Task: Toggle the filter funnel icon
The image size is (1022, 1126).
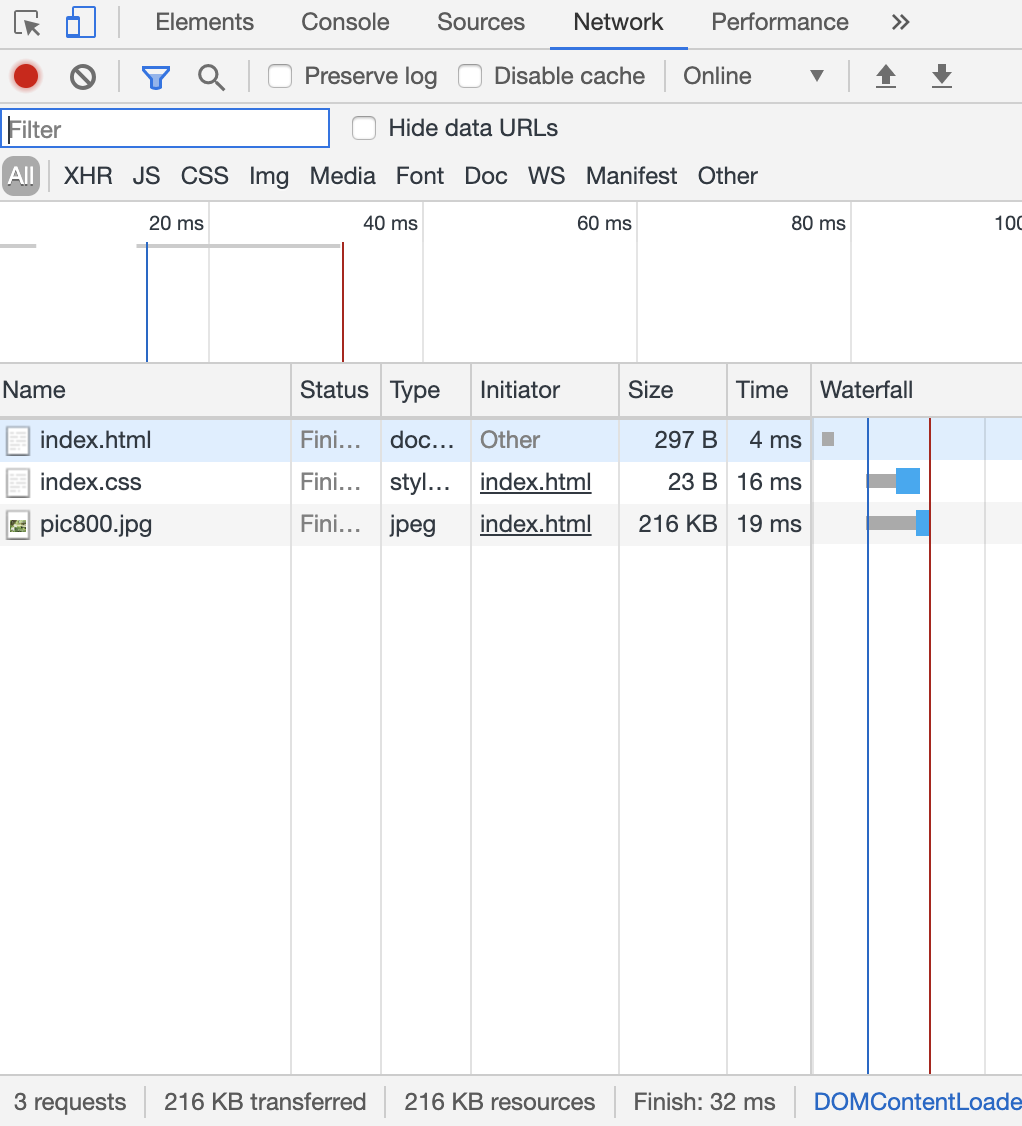Action: [x=155, y=77]
